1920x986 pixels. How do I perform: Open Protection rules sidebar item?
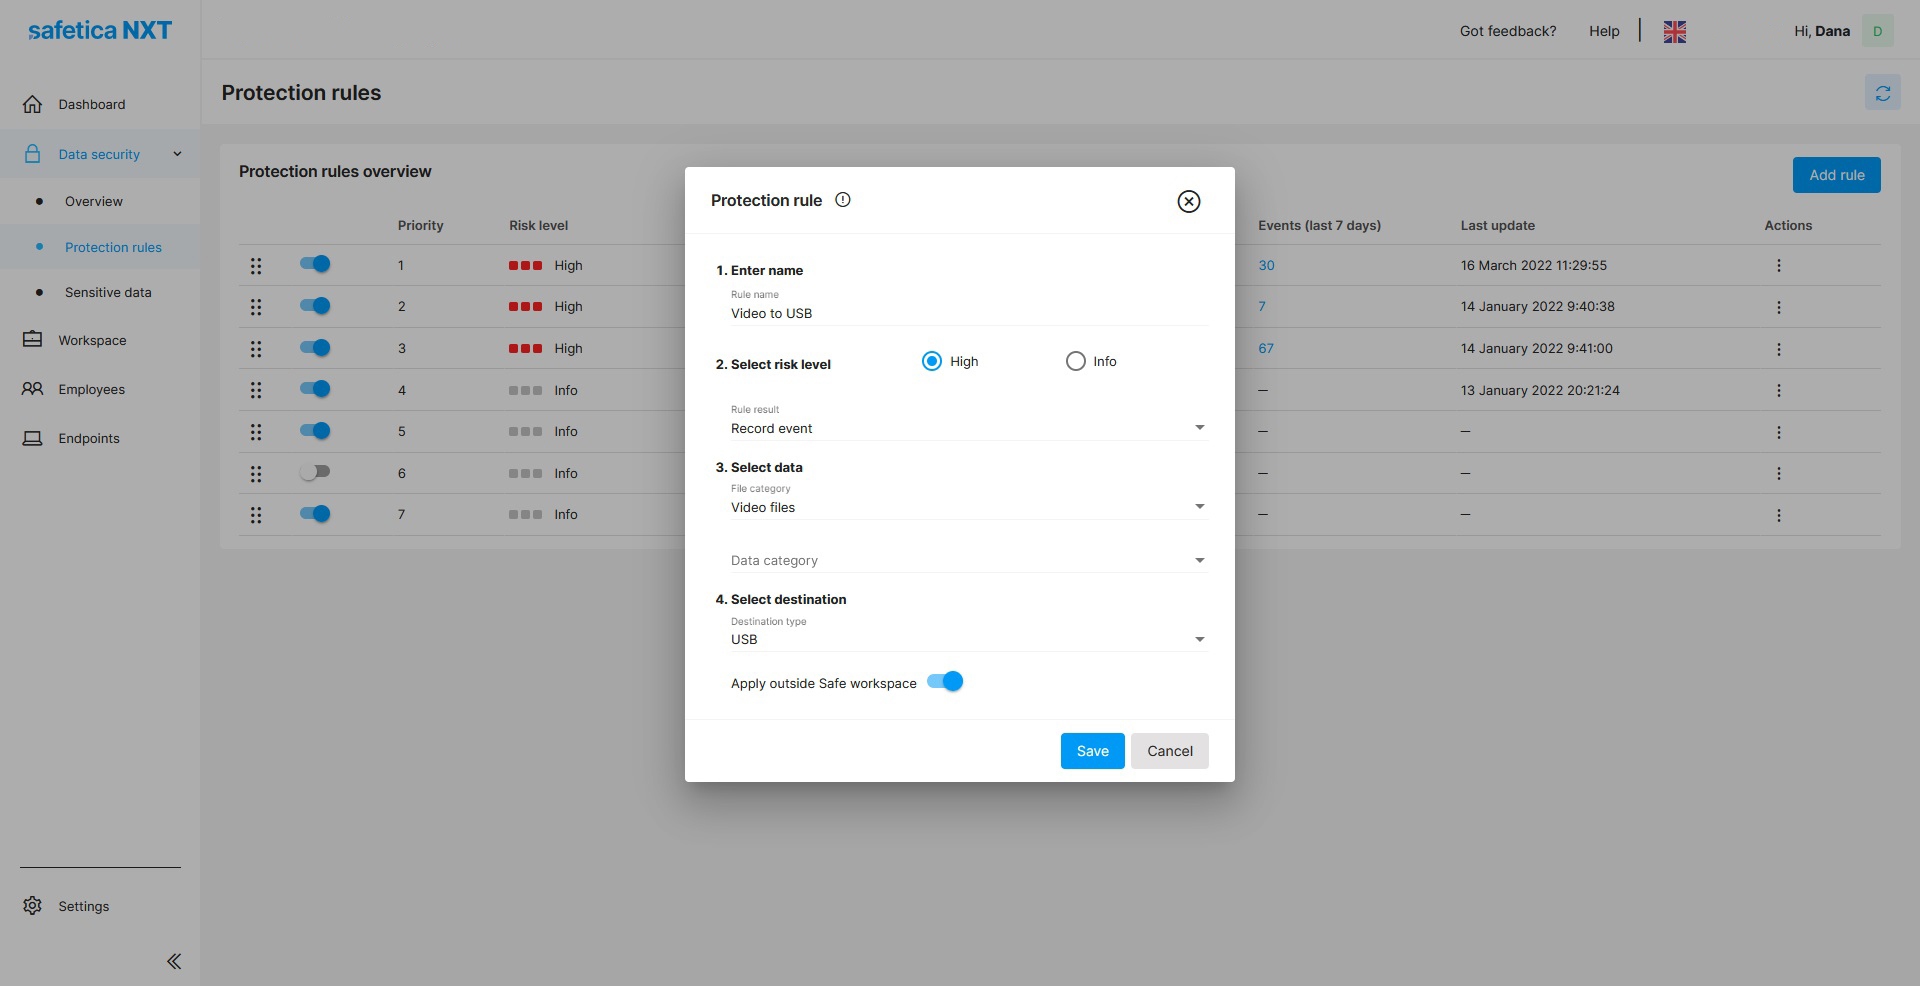(x=113, y=247)
